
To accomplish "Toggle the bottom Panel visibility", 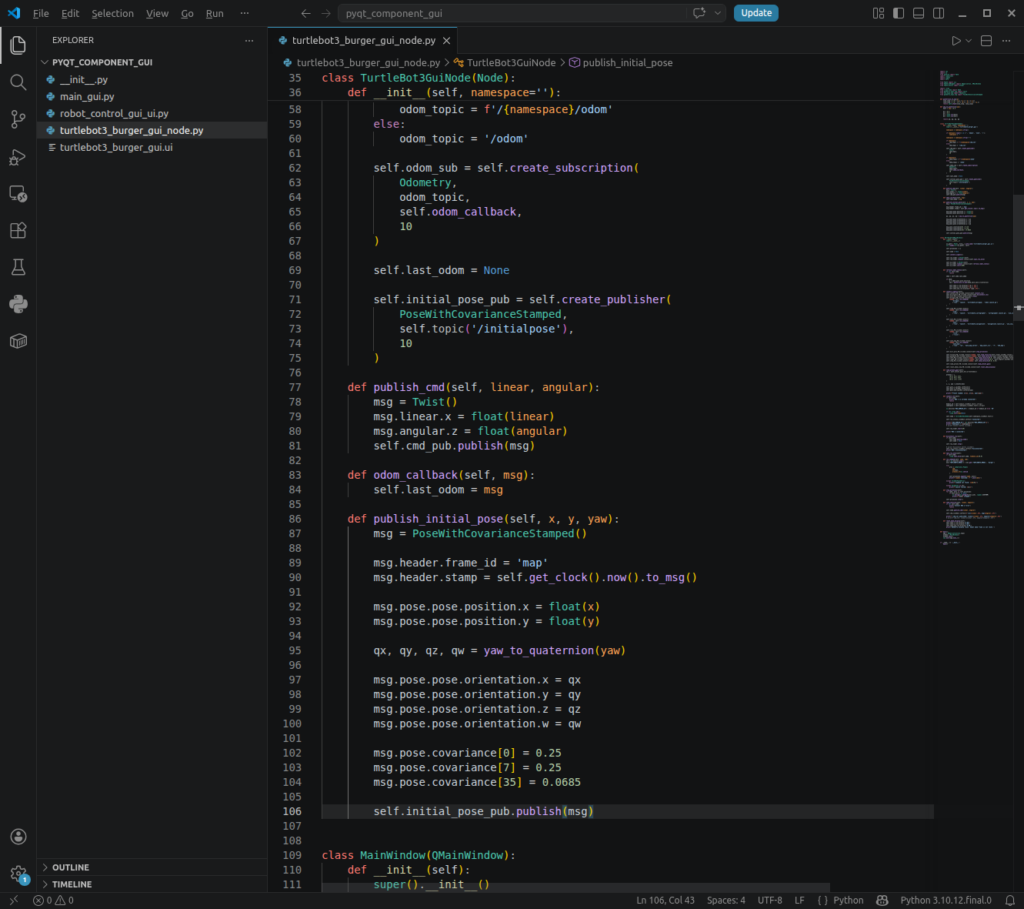I will click(x=918, y=13).
